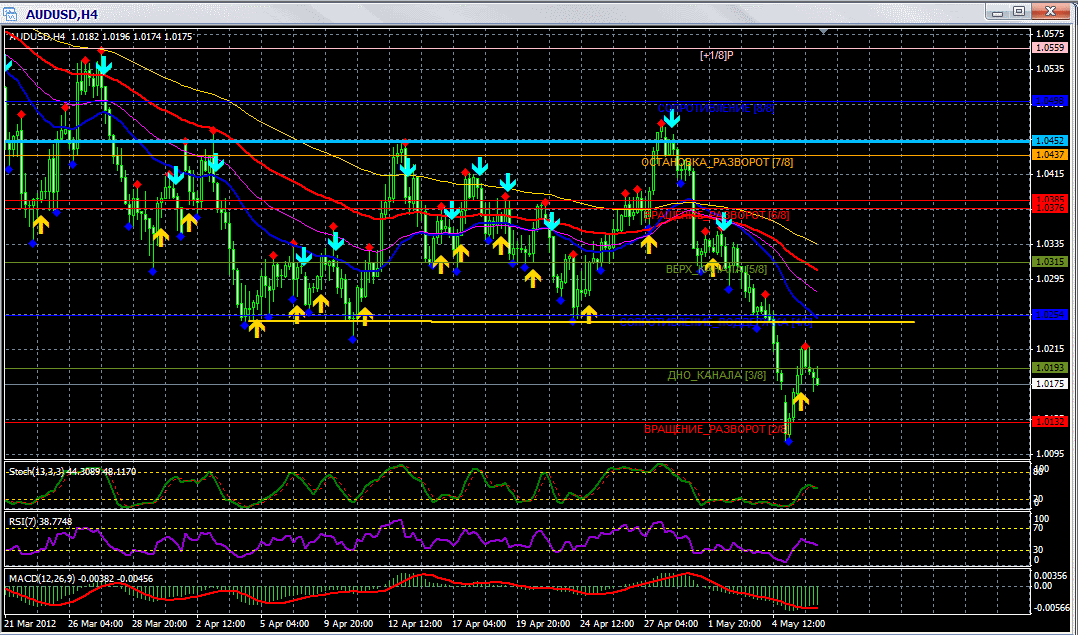
Task: Close the AUDUSD,H4 chart window
Action: (x=1049, y=11)
